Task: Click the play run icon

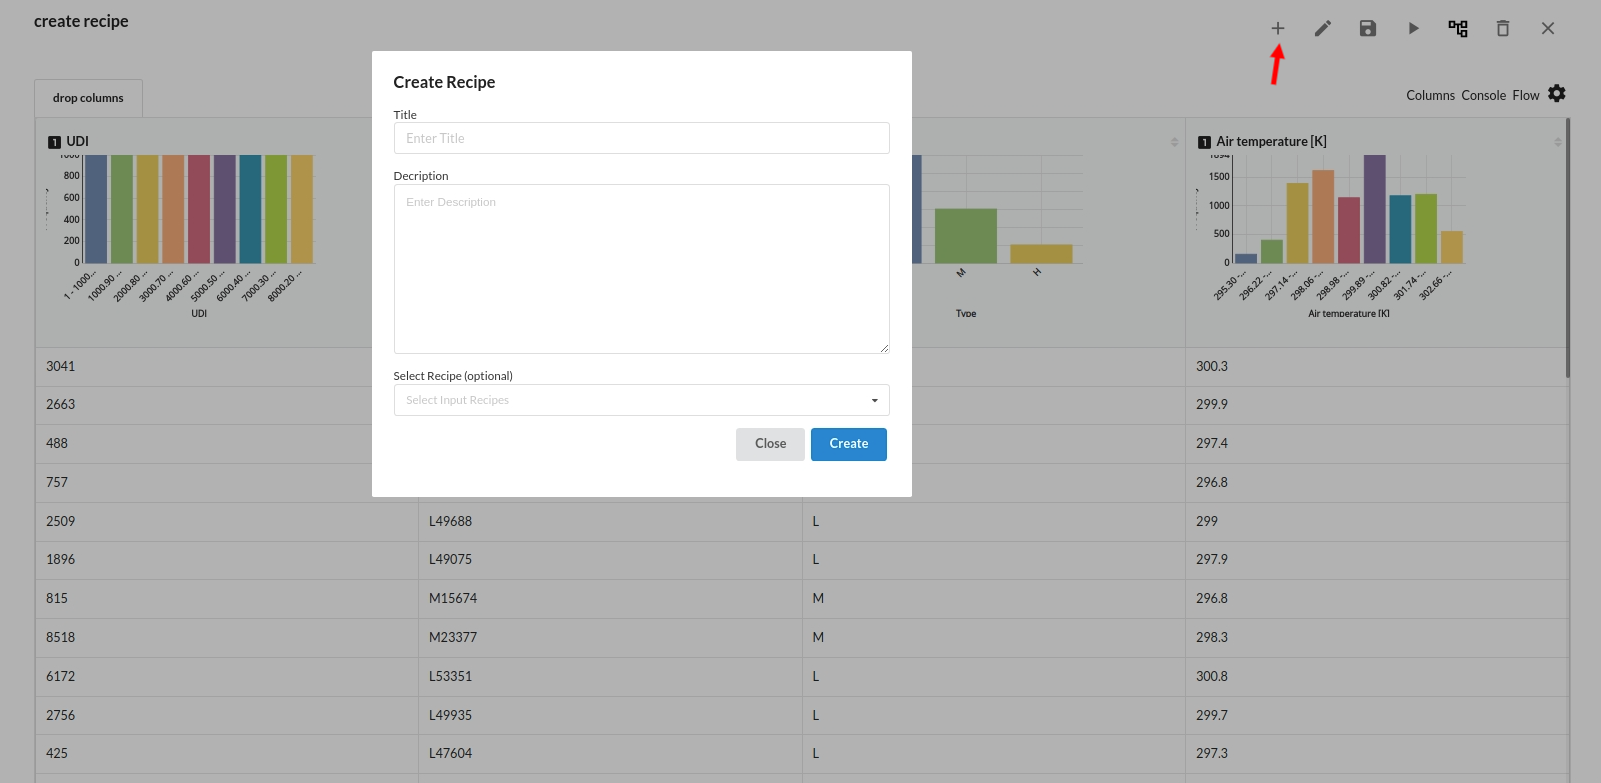Action: click(1413, 28)
